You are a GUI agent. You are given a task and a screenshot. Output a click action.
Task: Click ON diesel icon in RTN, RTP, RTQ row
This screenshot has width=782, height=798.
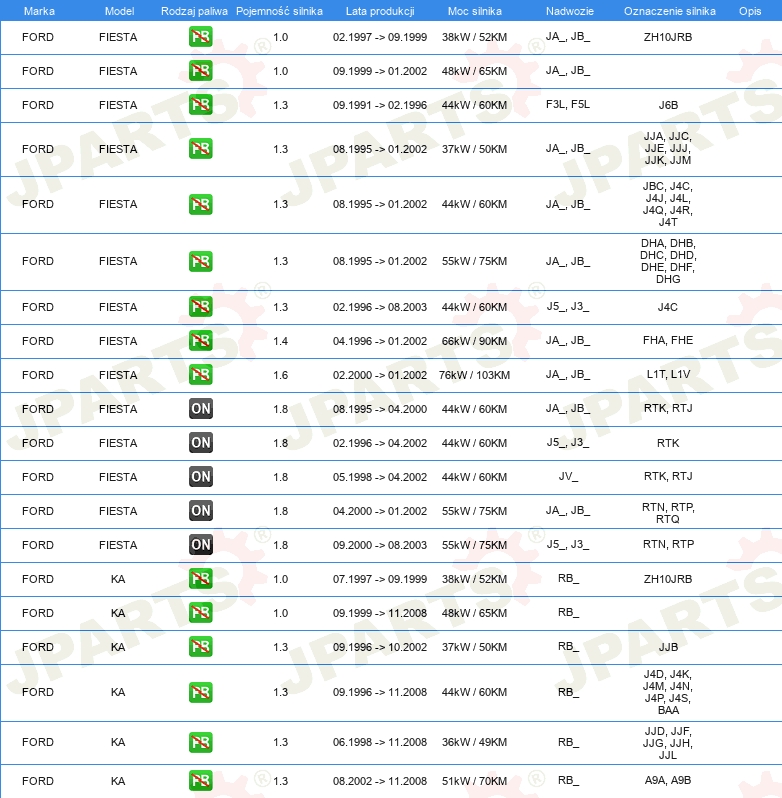click(x=200, y=510)
